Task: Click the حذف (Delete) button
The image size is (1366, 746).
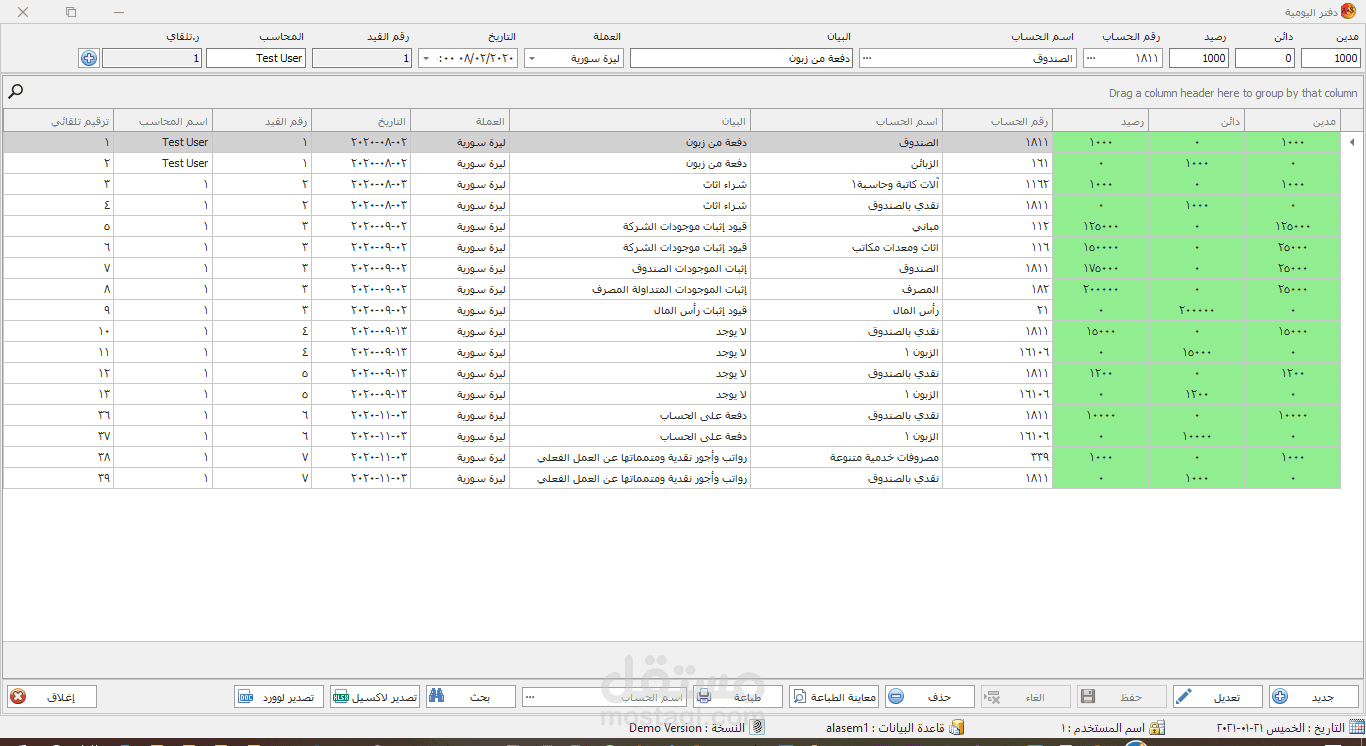Action: 929,697
